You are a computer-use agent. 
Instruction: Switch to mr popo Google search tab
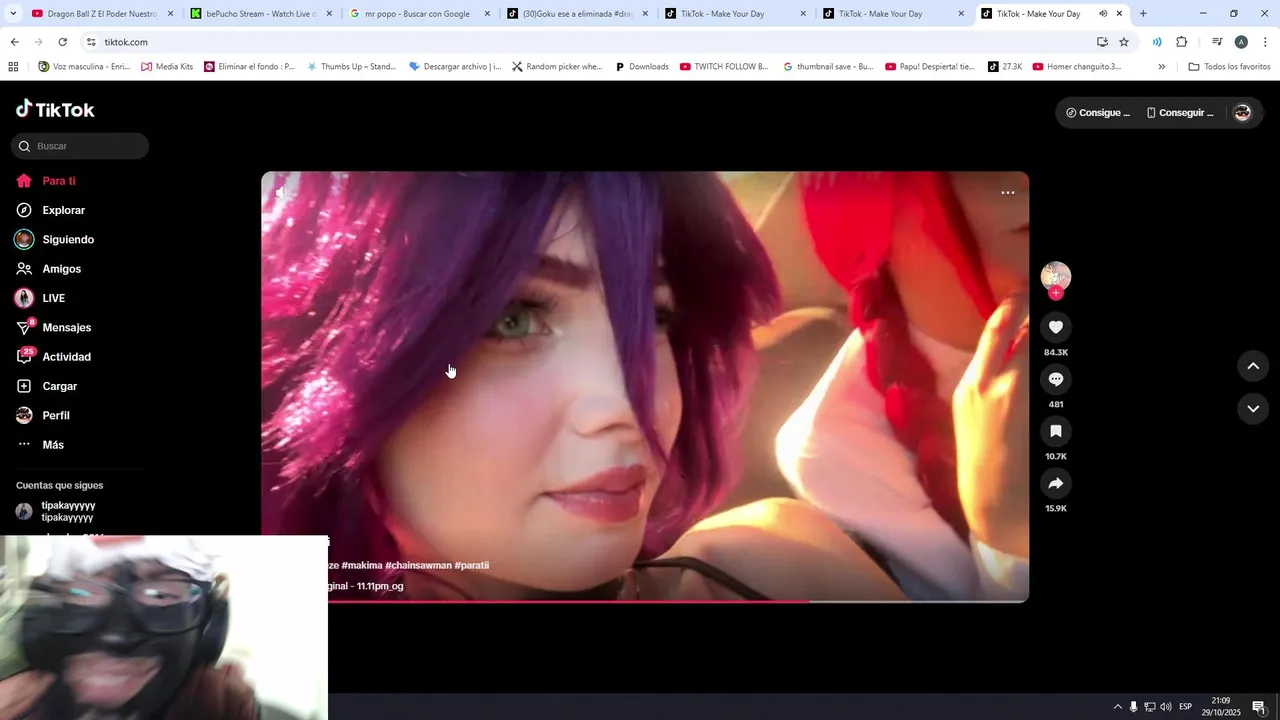click(x=418, y=14)
